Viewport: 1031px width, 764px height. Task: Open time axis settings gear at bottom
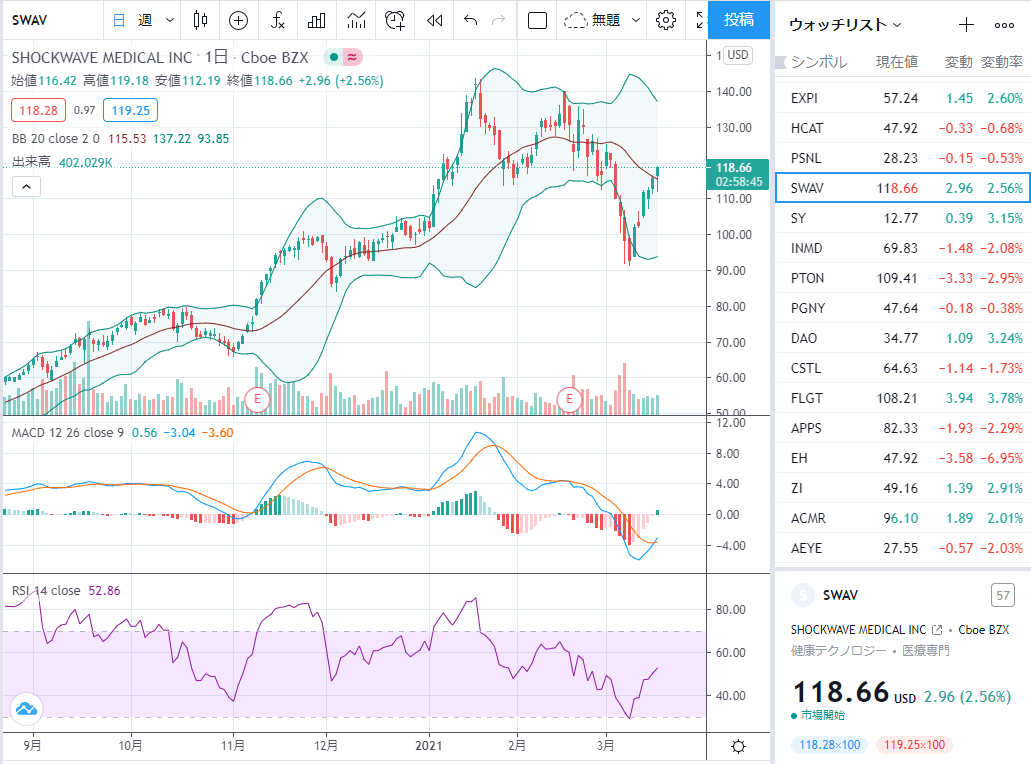click(x=738, y=746)
